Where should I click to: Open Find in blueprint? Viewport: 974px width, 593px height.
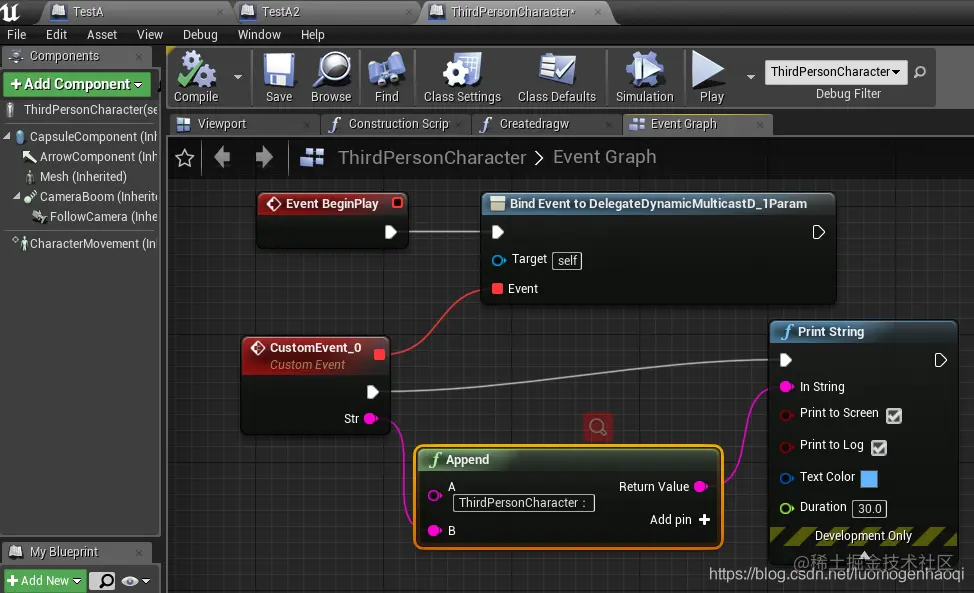[x=386, y=77]
